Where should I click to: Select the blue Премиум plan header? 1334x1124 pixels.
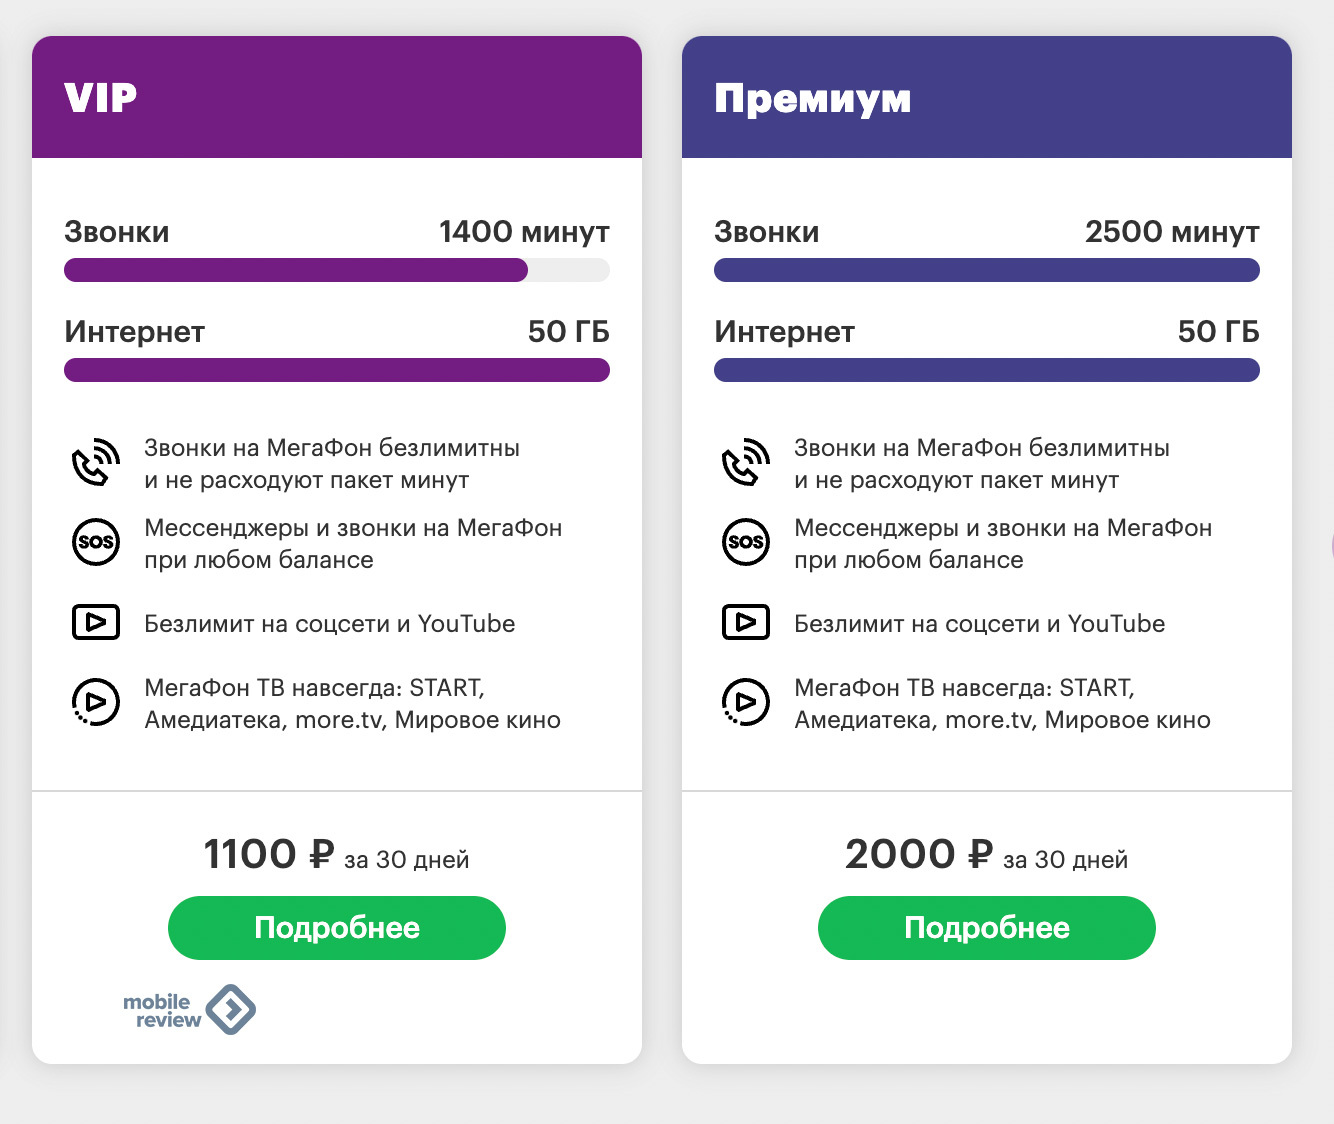tap(987, 98)
